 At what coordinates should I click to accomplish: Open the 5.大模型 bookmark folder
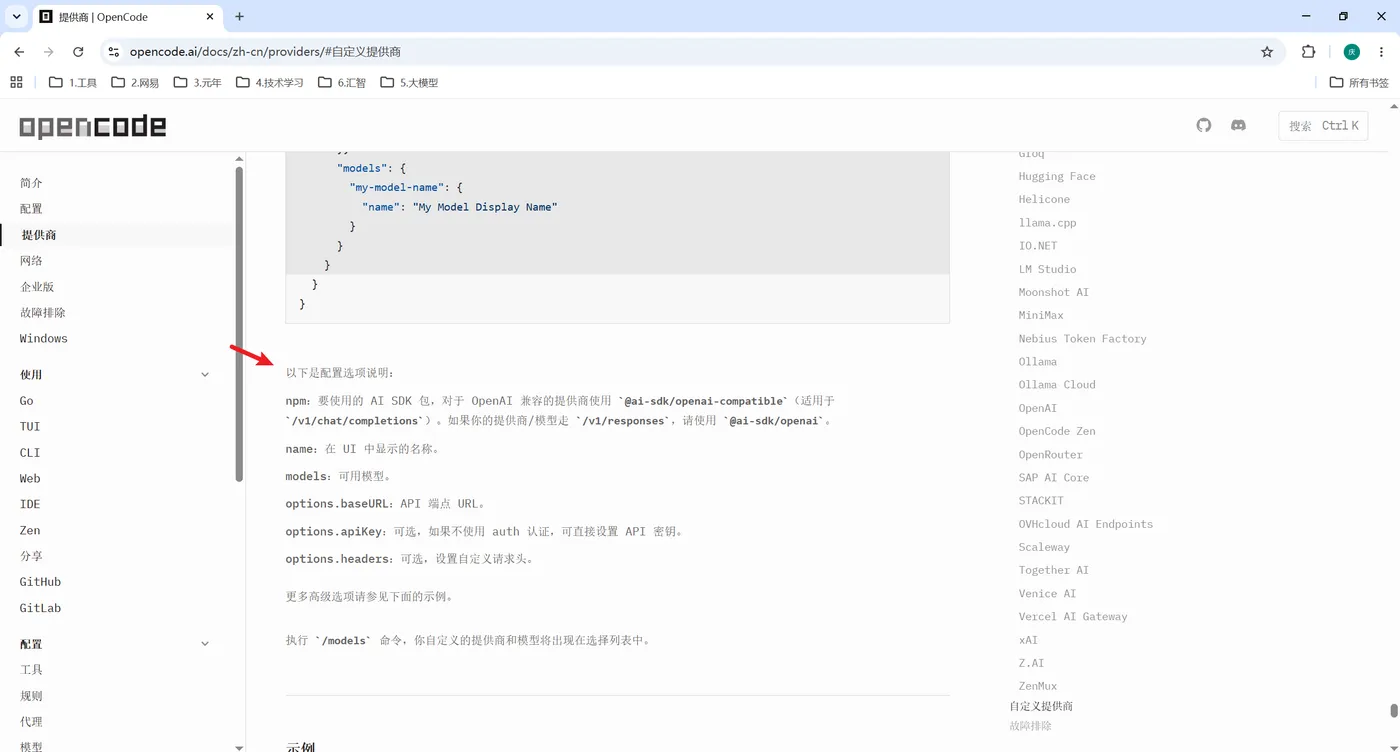click(409, 82)
